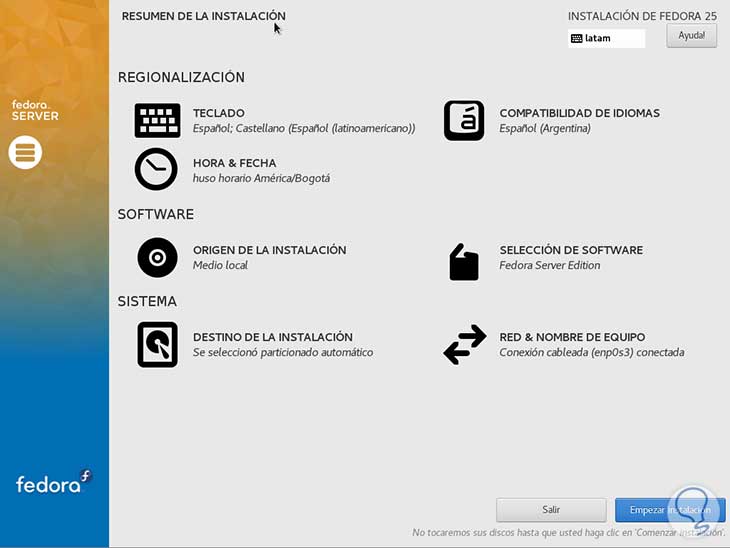
Task: Click the REGIONALIZACIÓN section heading
Action: click(181, 77)
